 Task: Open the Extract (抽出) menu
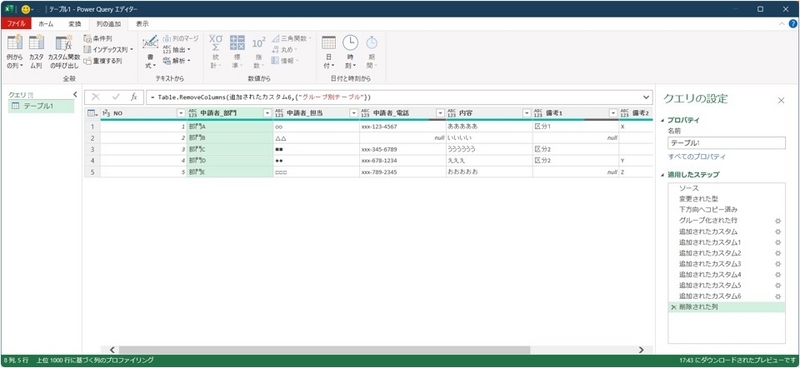(x=177, y=50)
